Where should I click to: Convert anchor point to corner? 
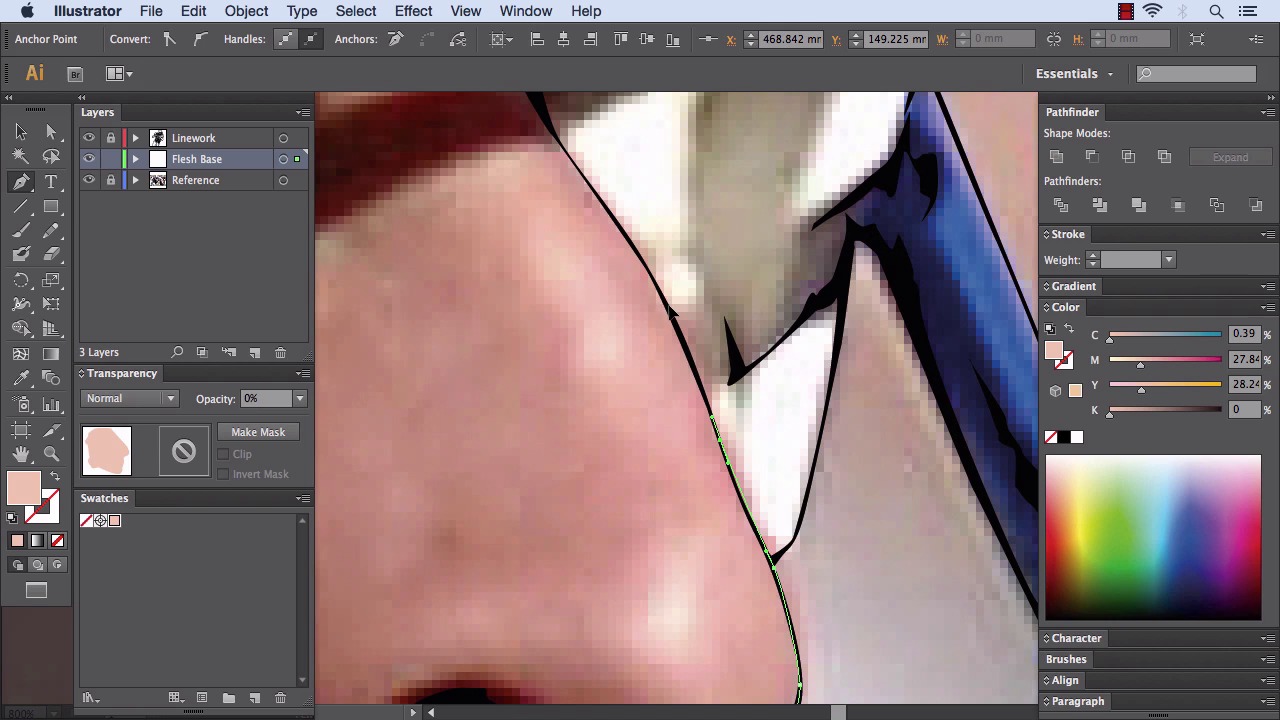pos(170,39)
